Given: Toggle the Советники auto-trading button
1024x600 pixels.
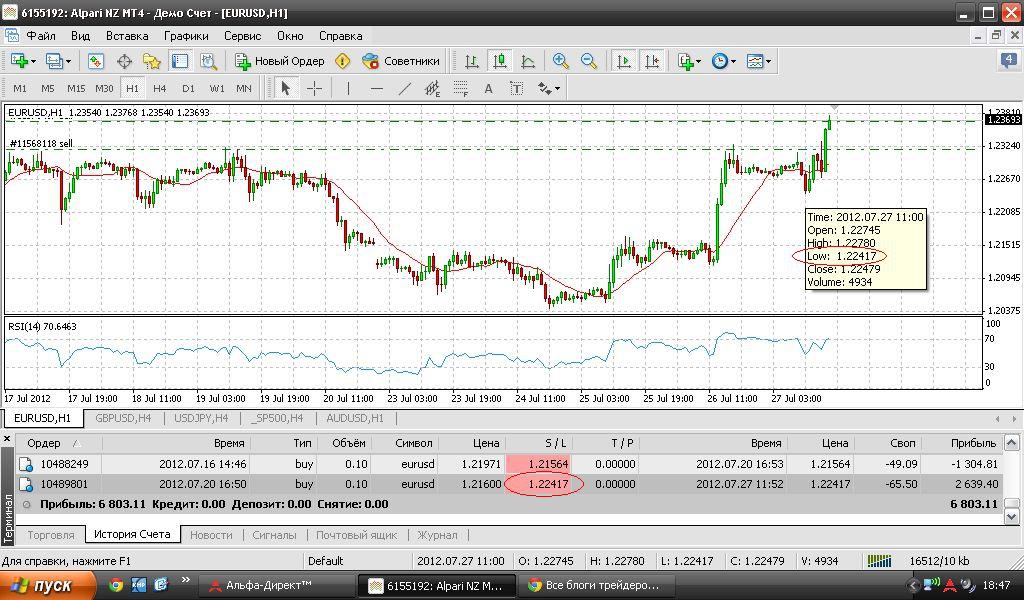Looking at the screenshot, I should (401, 61).
